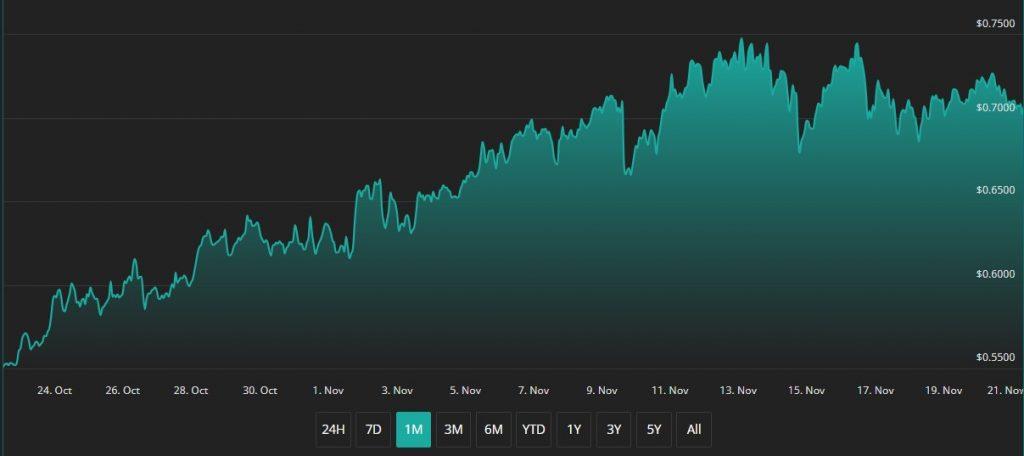Click the active 1M range button

coord(413,430)
